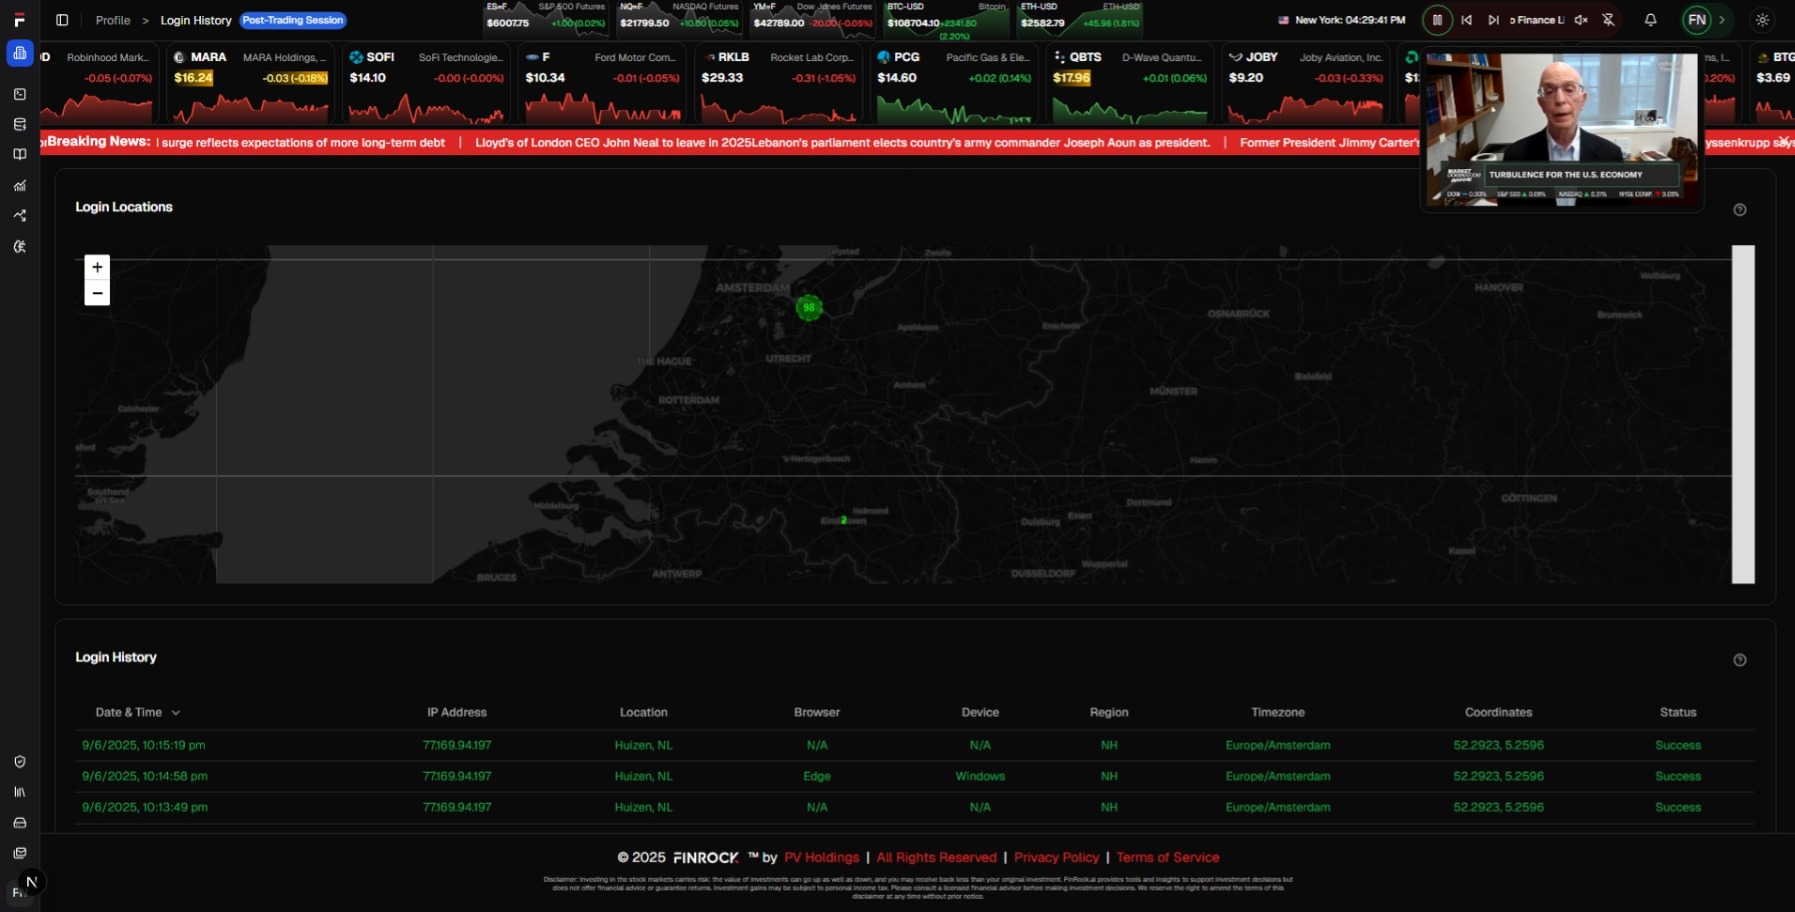Open the library books sidebar icon
Viewport: 1795px width, 912px height.
(20, 792)
